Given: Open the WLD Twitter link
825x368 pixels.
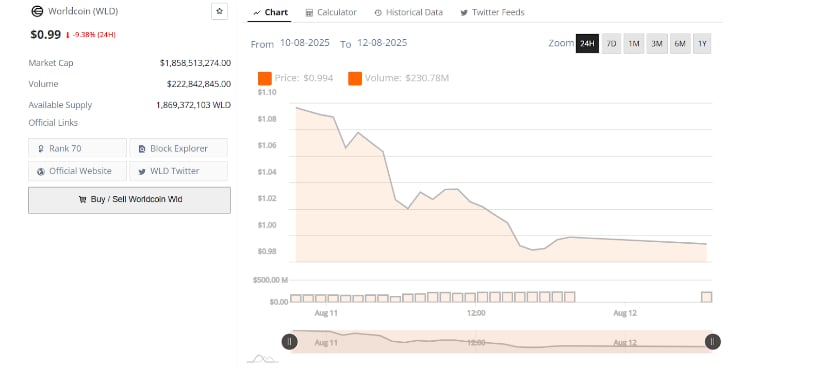Looking at the screenshot, I should tap(178, 171).
